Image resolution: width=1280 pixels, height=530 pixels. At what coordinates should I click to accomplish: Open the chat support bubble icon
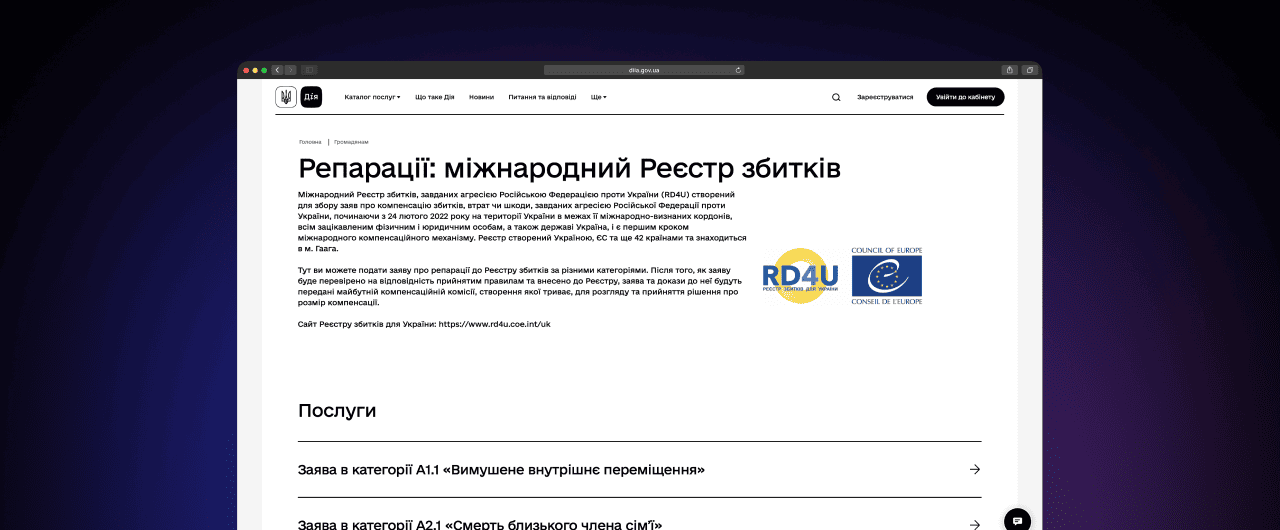[x=1017, y=521]
